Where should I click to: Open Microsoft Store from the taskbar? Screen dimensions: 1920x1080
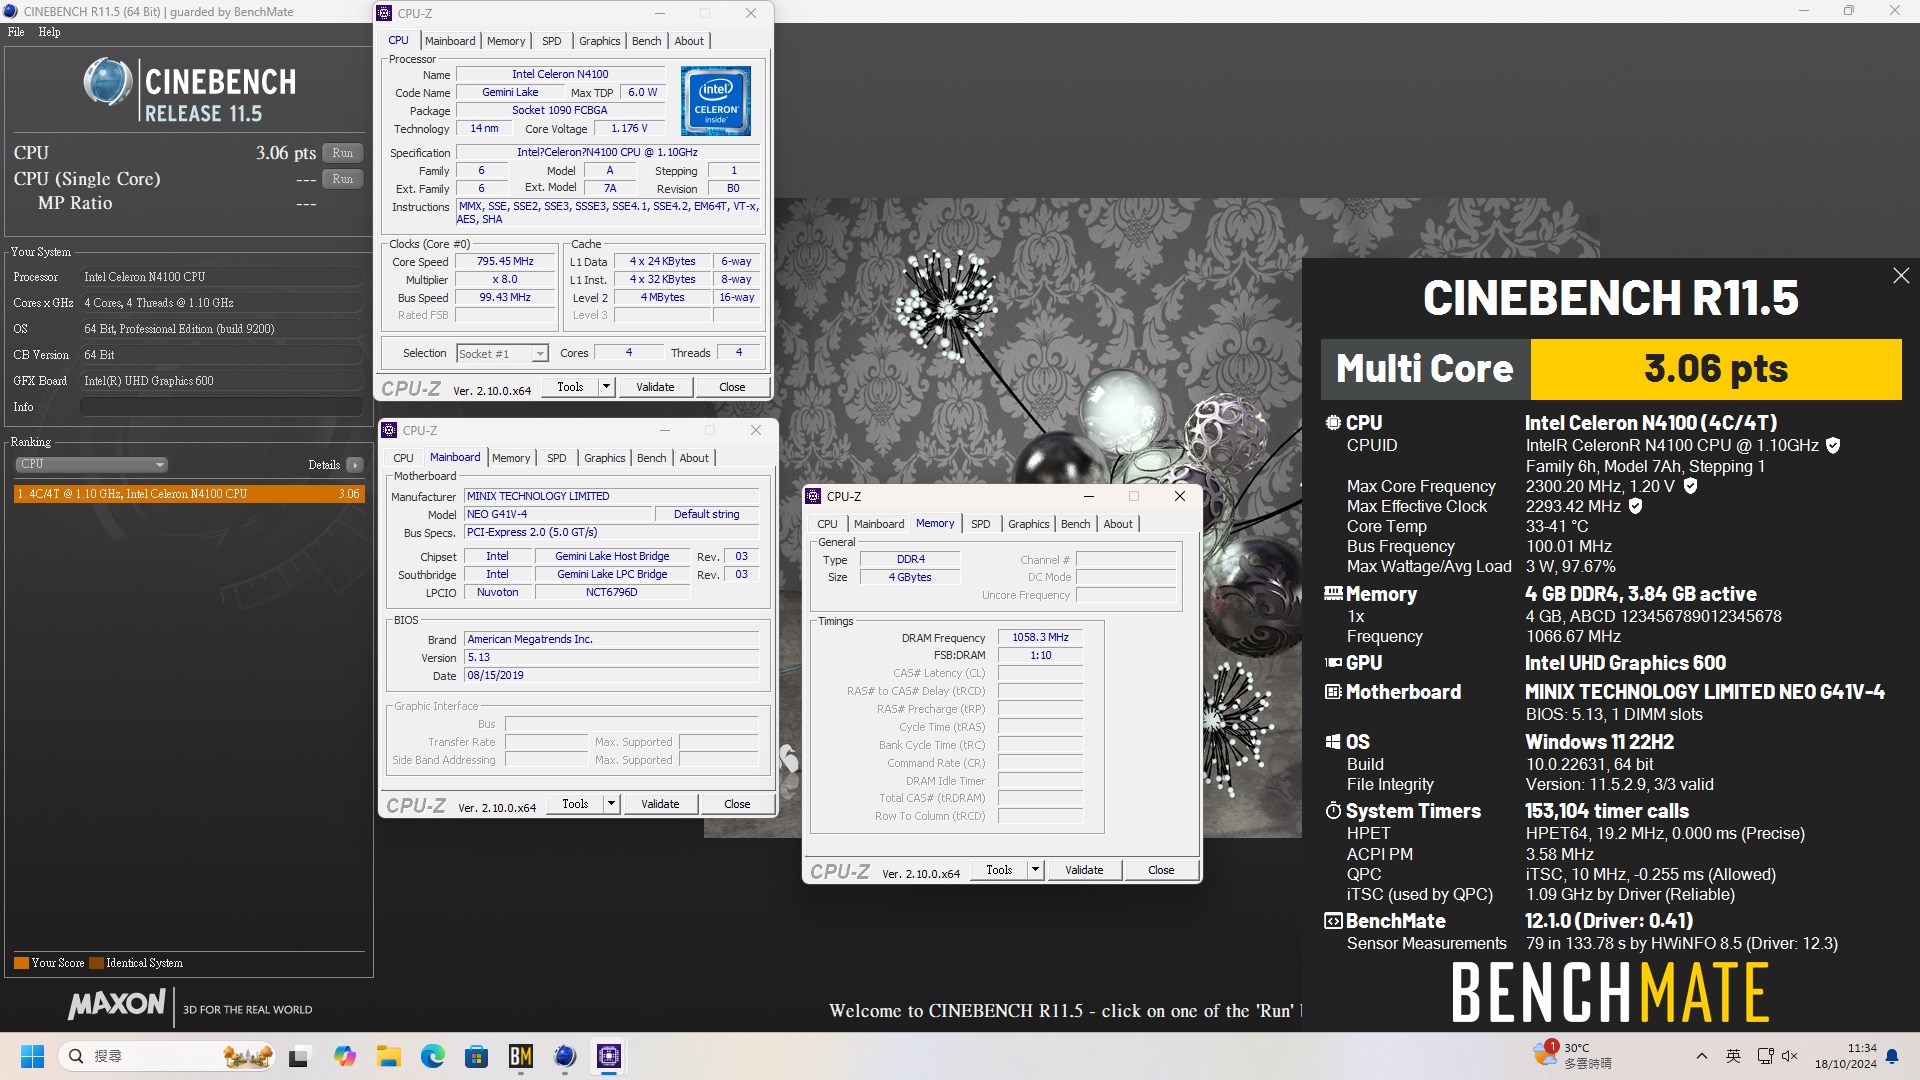476,1056
